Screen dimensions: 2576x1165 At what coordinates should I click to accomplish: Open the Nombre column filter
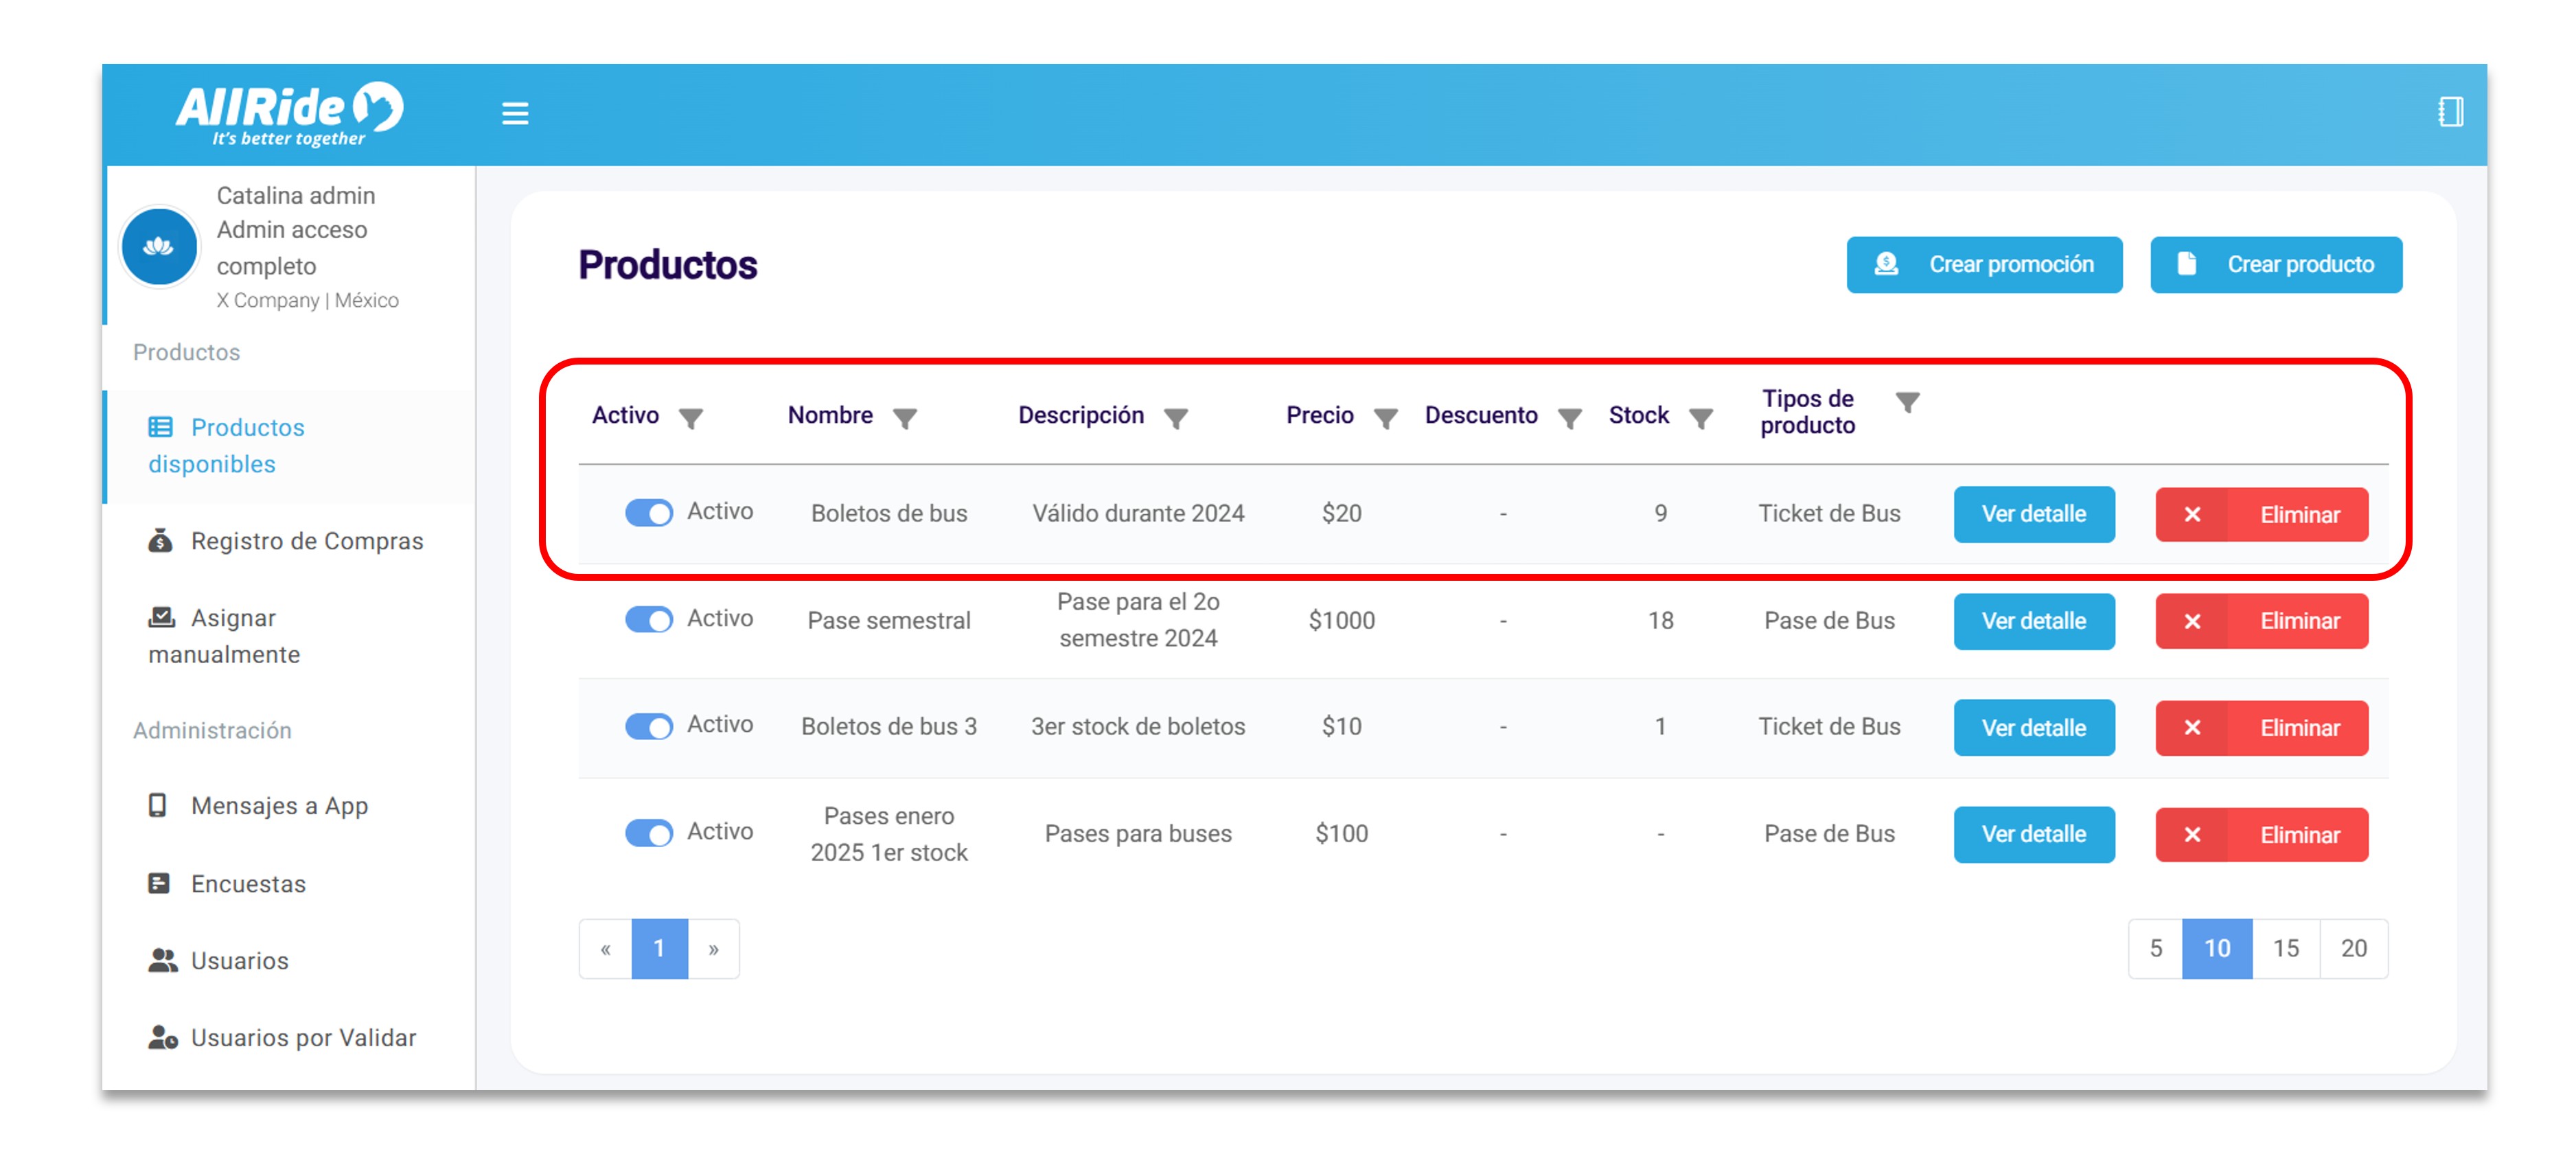tap(905, 418)
